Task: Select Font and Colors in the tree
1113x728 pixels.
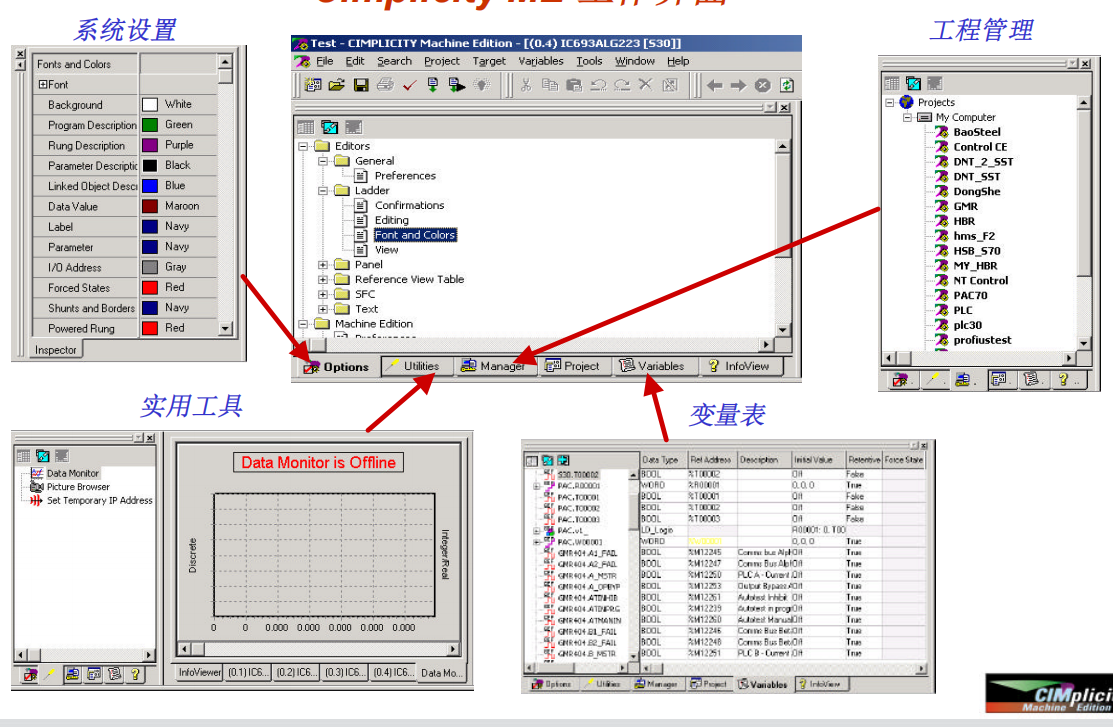Action: tap(415, 235)
